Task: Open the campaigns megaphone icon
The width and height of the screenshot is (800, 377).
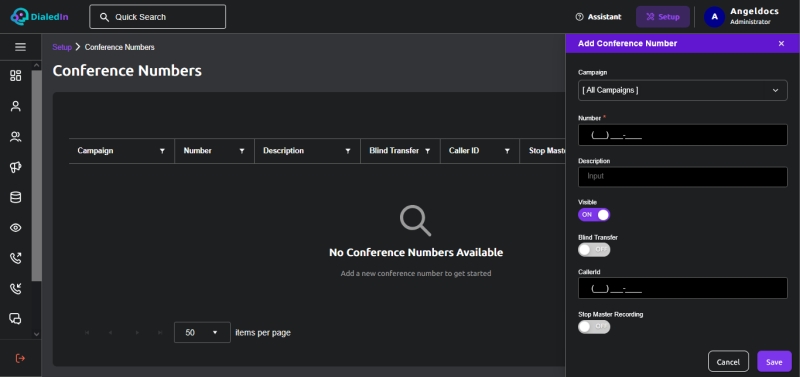Action: [16, 167]
